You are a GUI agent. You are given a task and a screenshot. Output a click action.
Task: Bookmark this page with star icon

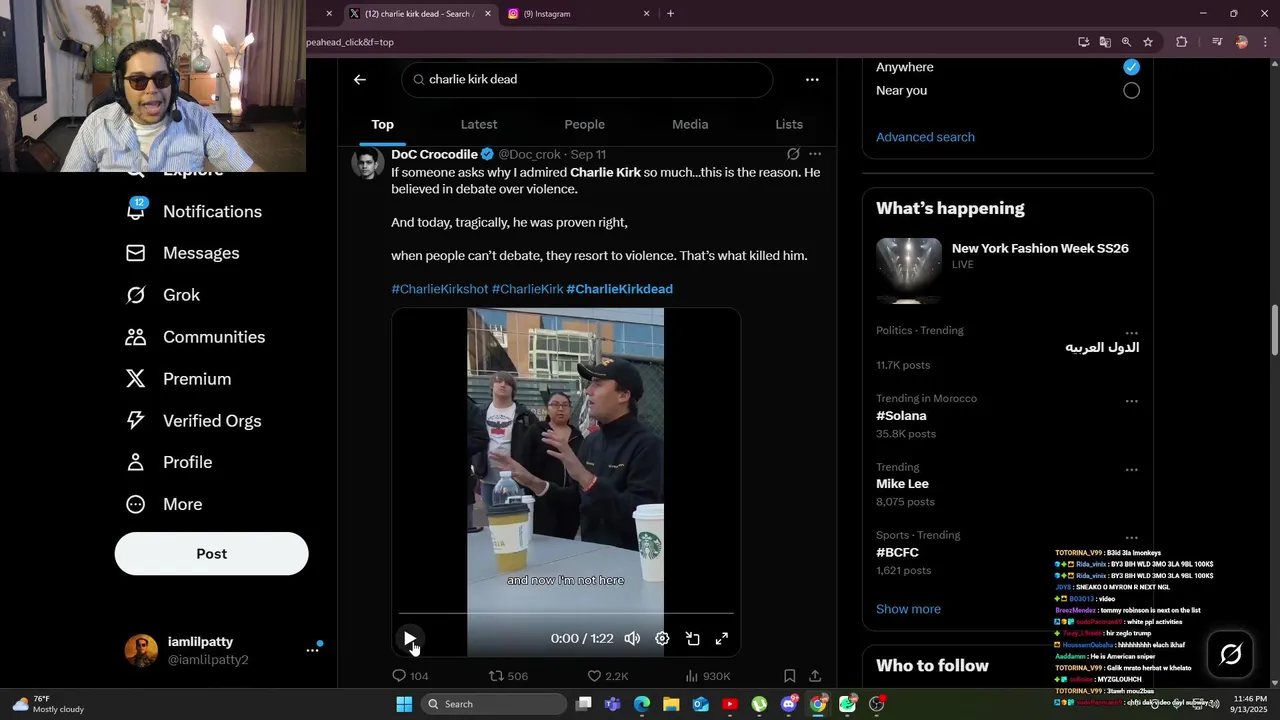tap(1148, 42)
